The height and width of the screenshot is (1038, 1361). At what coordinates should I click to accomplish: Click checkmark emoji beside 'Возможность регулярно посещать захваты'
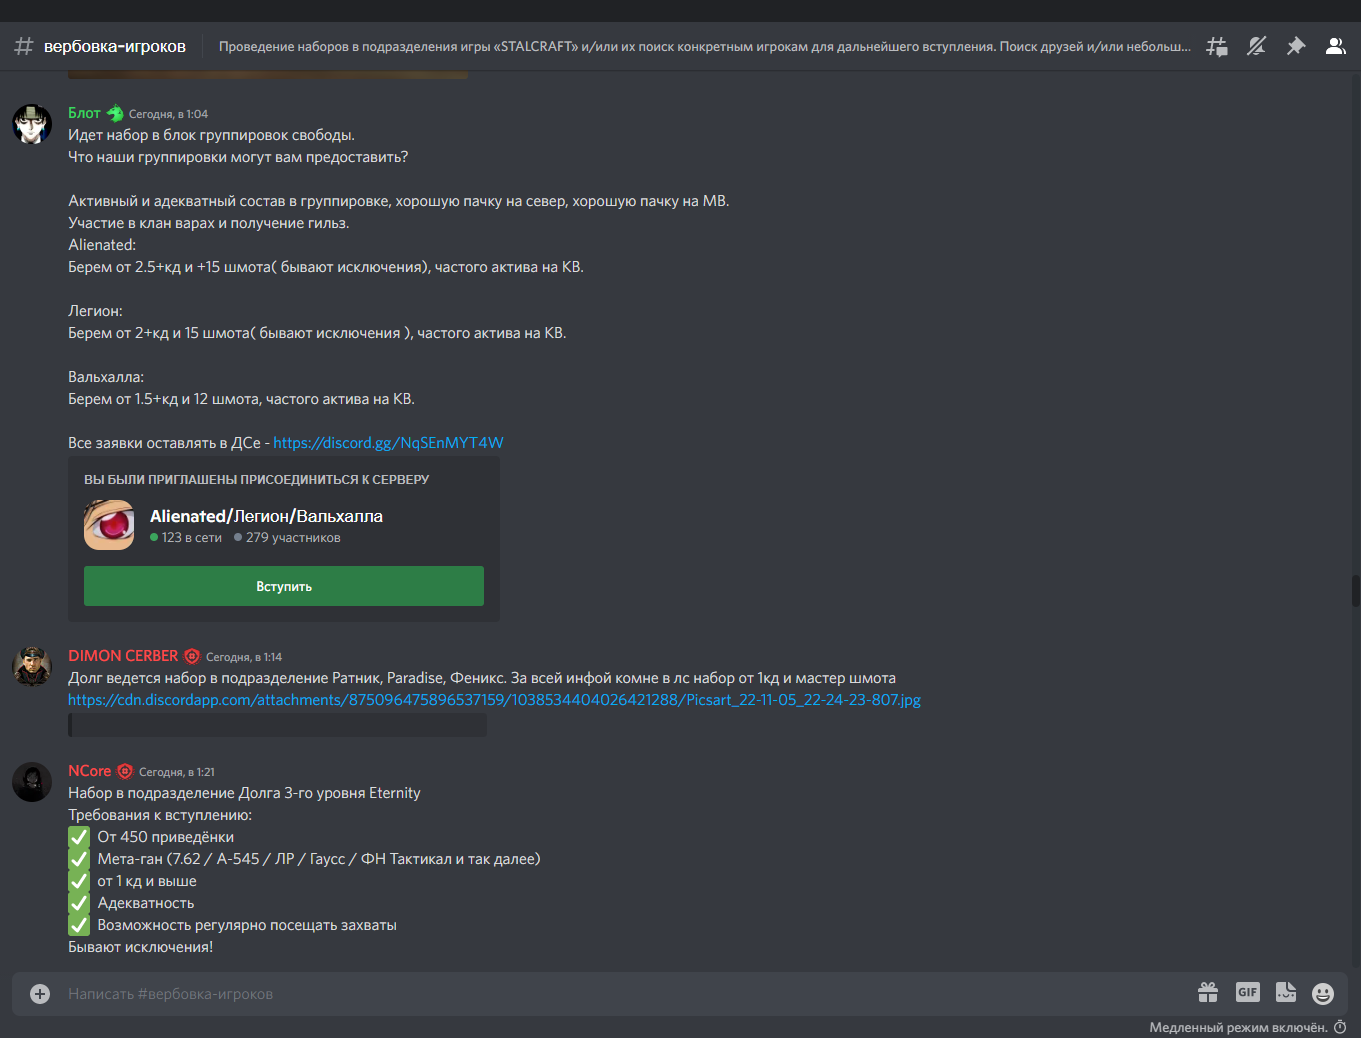pyautogui.click(x=79, y=925)
